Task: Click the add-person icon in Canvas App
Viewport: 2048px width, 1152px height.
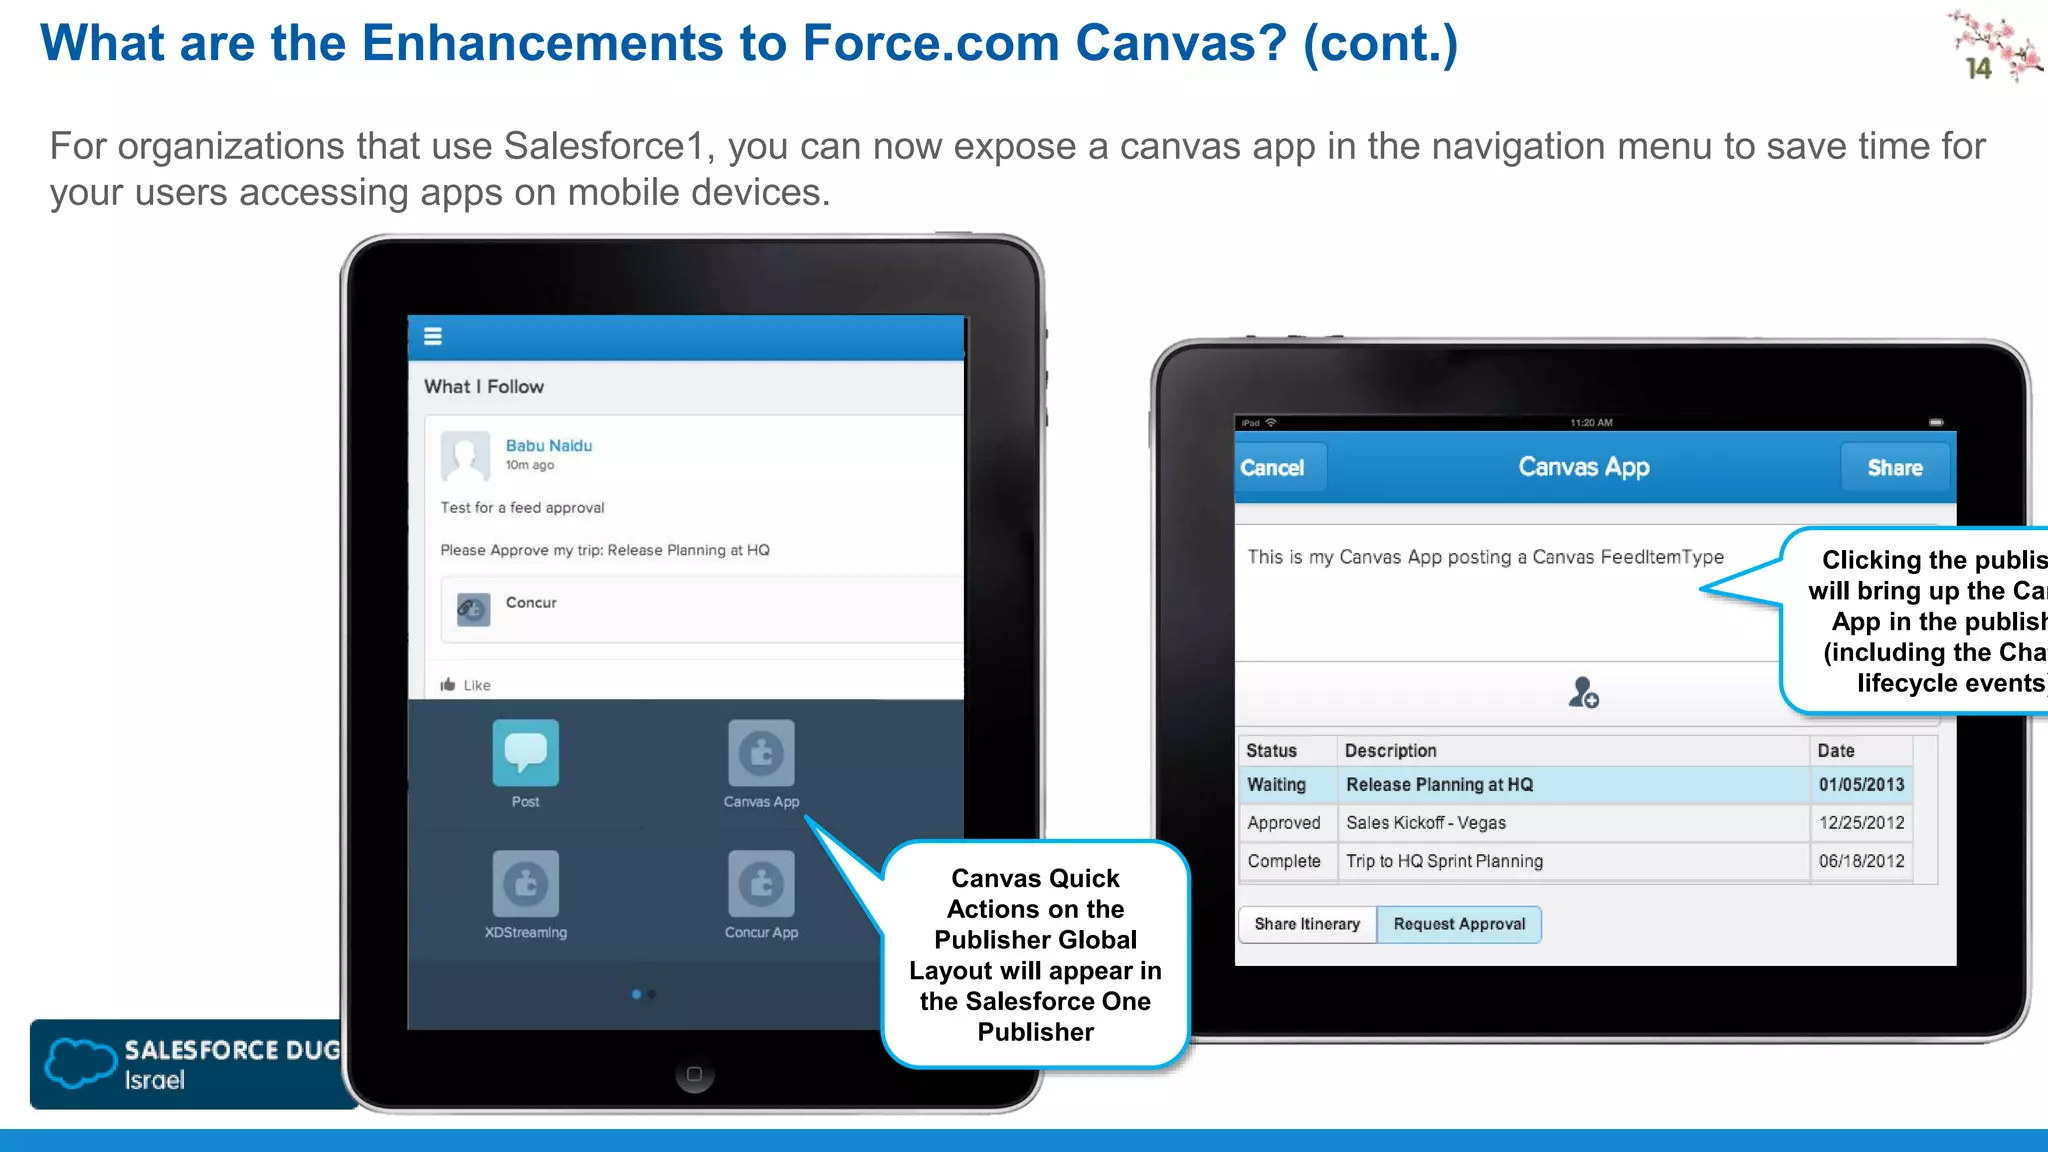Action: pyautogui.click(x=1583, y=692)
